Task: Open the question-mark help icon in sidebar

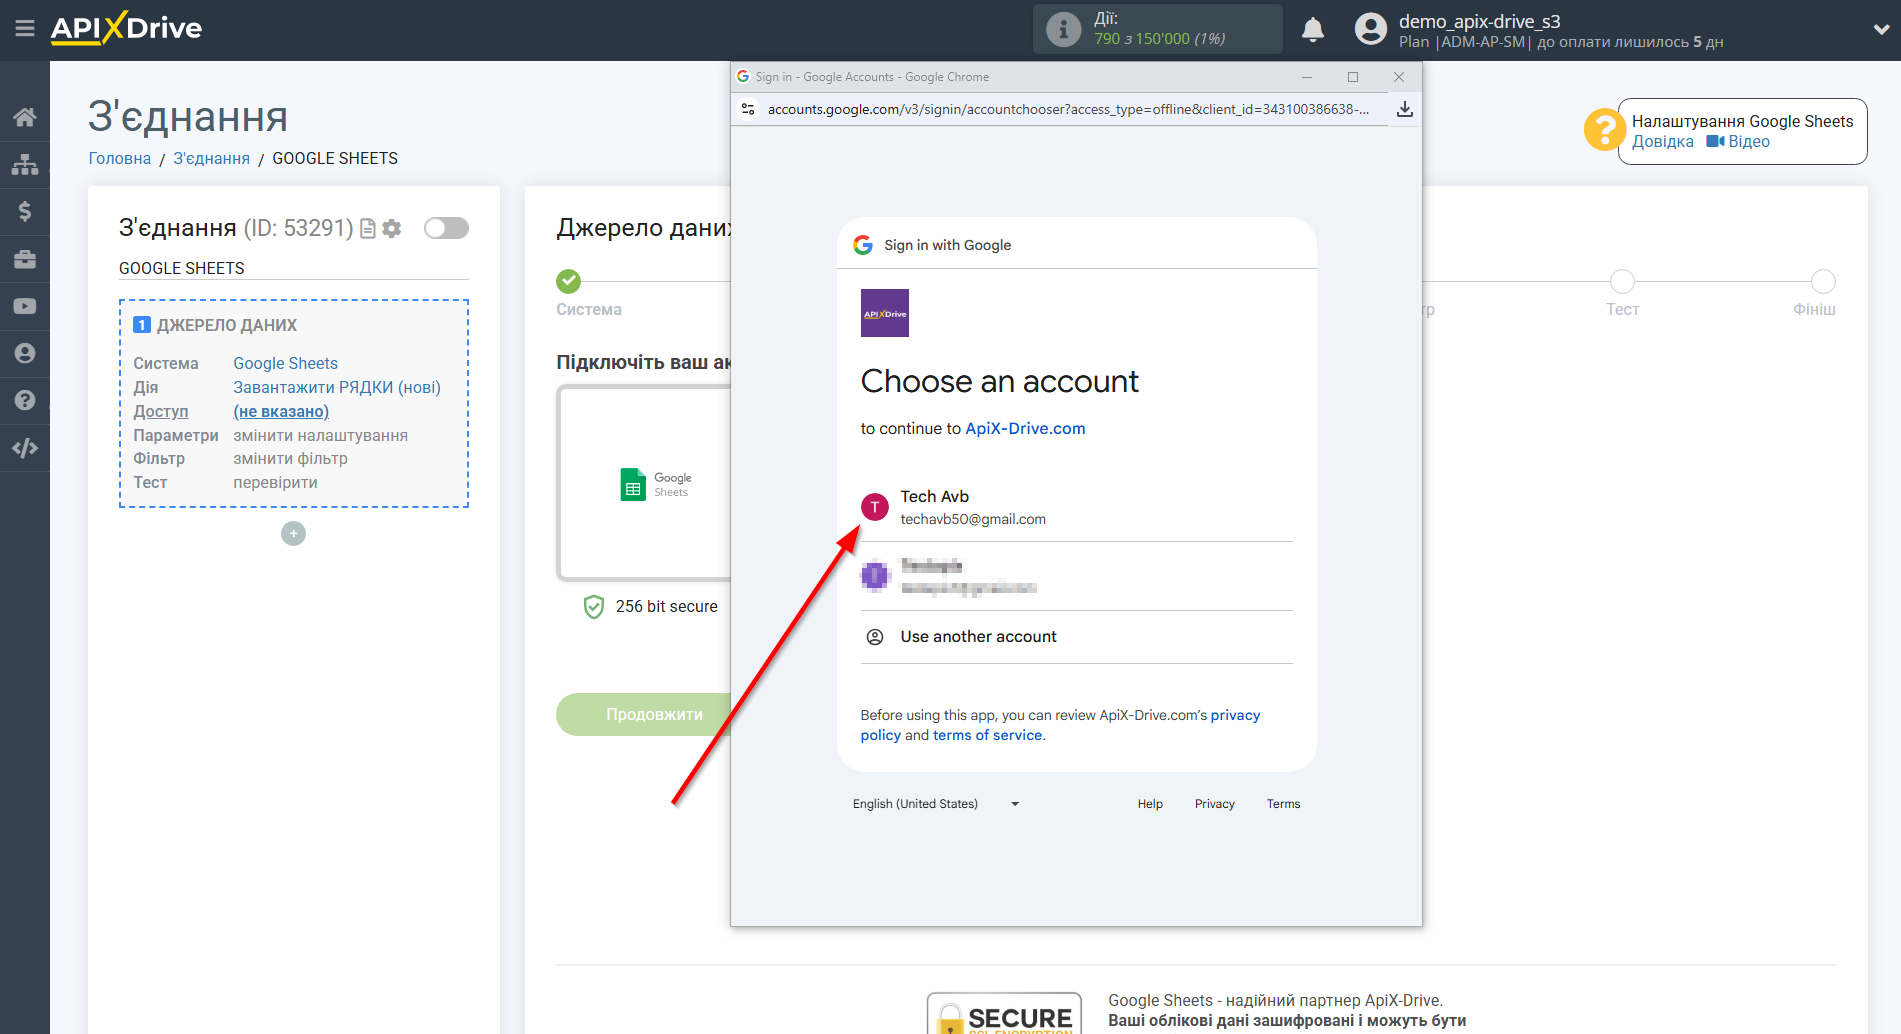Action: pos(25,400)
